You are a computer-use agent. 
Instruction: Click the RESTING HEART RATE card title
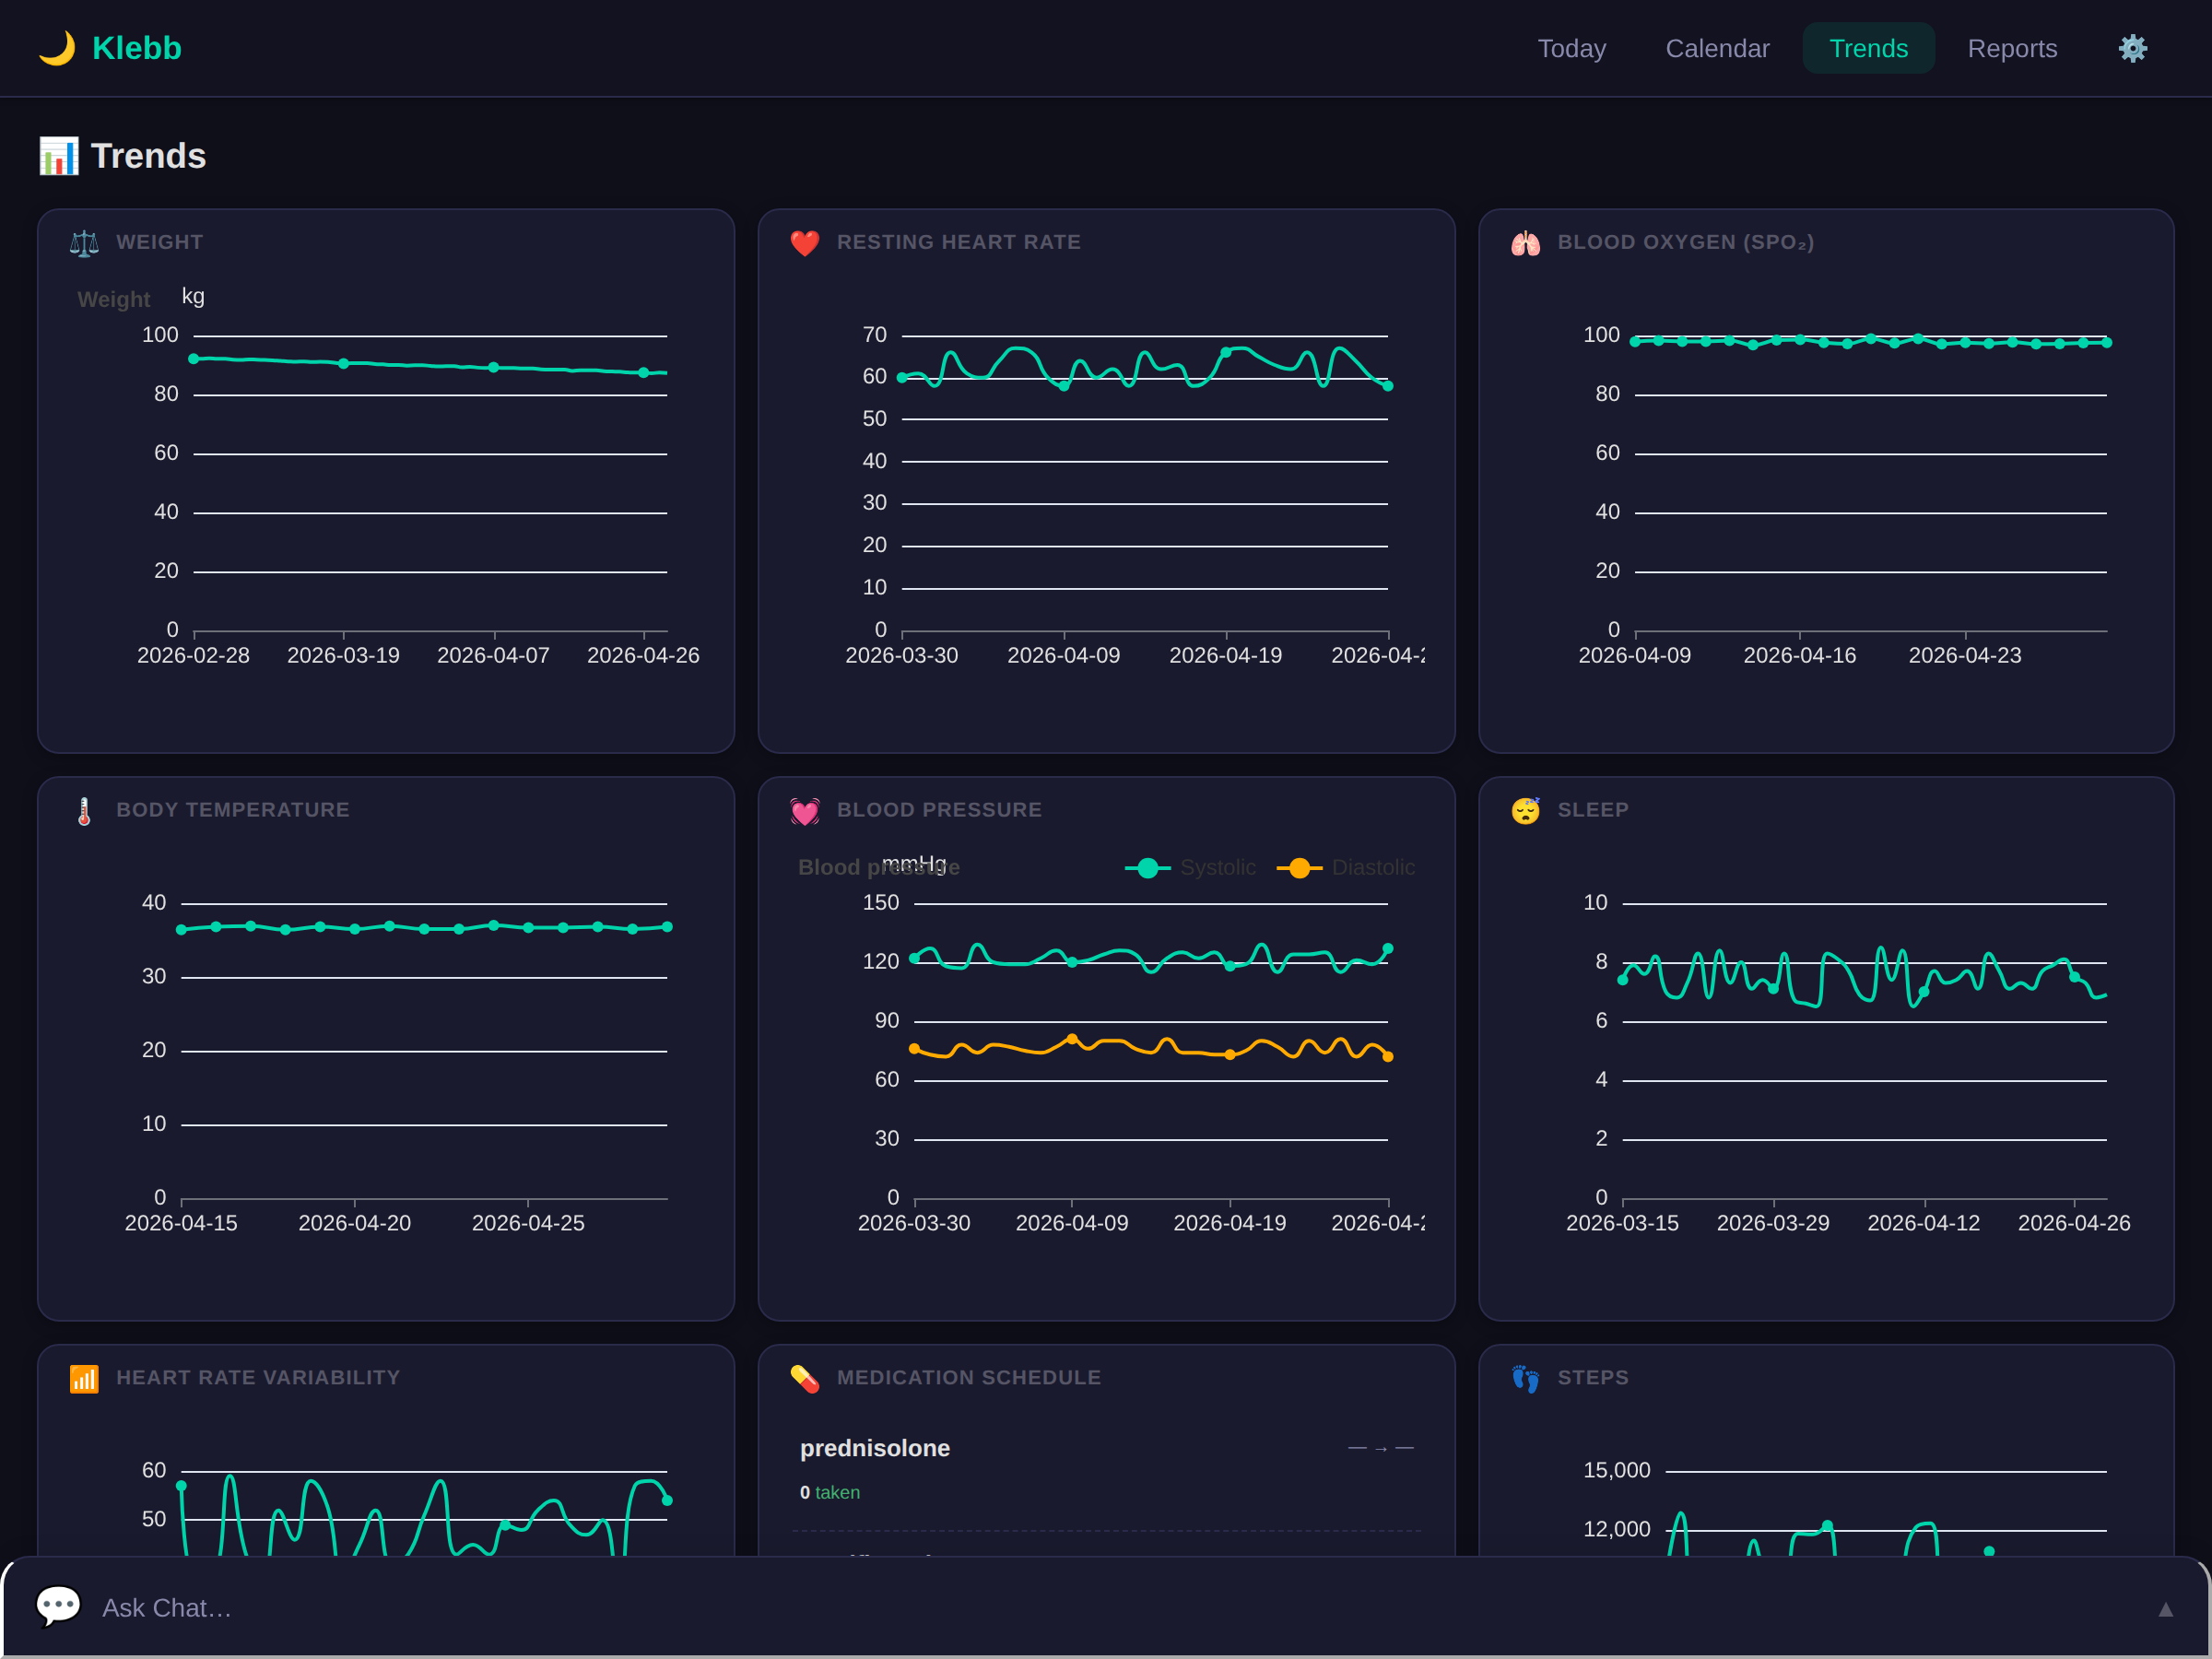pyautogui.click(x=959, y=242)
